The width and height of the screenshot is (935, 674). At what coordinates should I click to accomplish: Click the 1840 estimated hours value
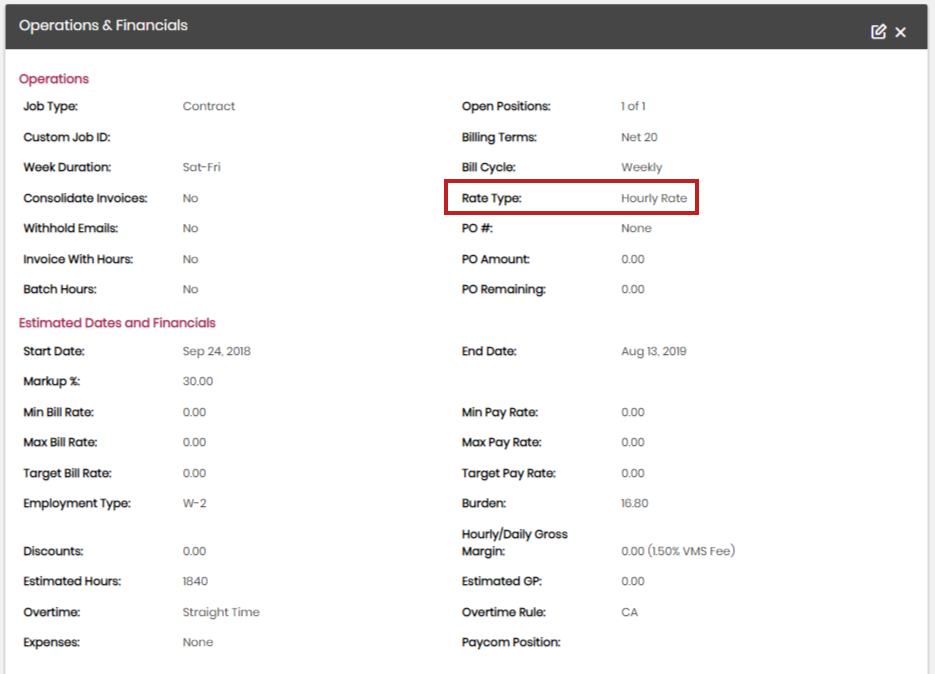pos(195,581)
